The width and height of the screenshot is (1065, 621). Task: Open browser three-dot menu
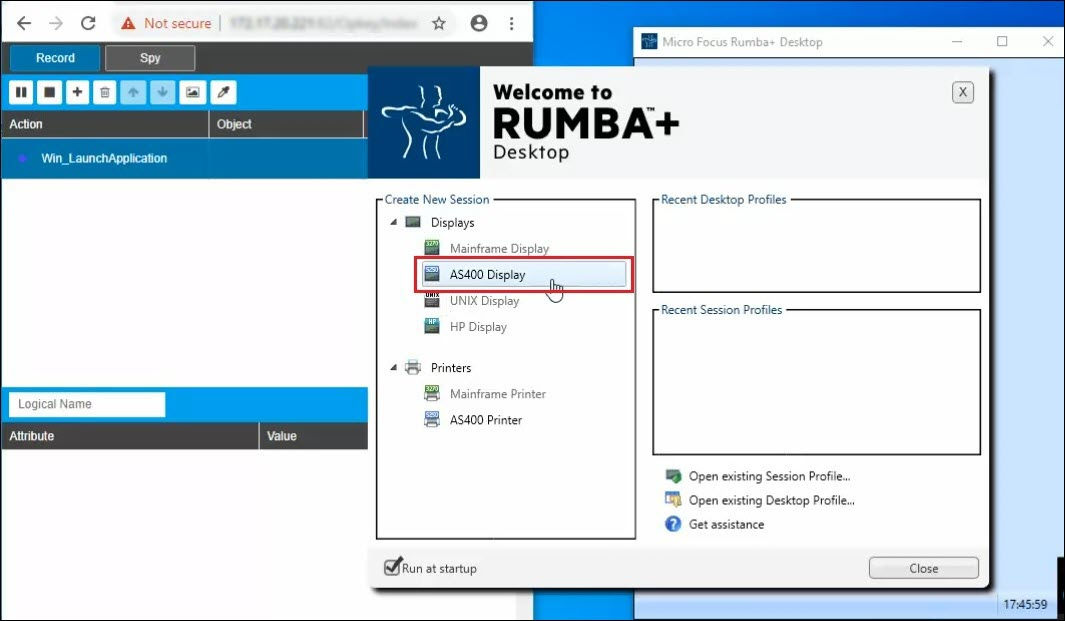511,23
